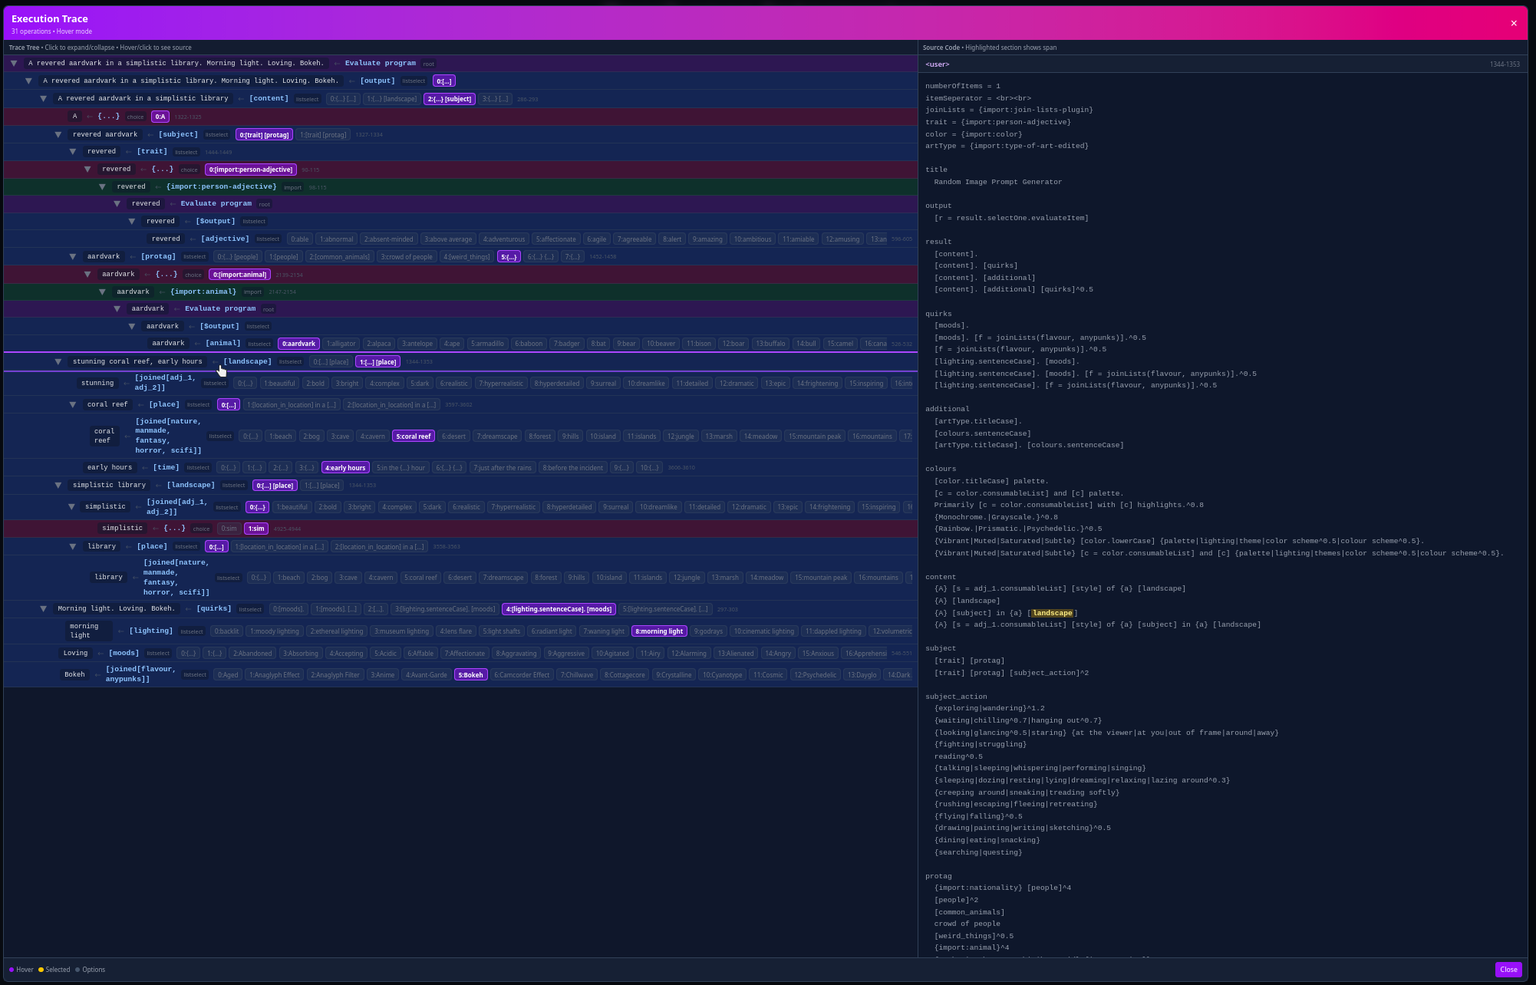The width and height of the screenshot is (1536, 985).
Task: Collapse the [content] row triangle
Action: [x=44, y=99]
